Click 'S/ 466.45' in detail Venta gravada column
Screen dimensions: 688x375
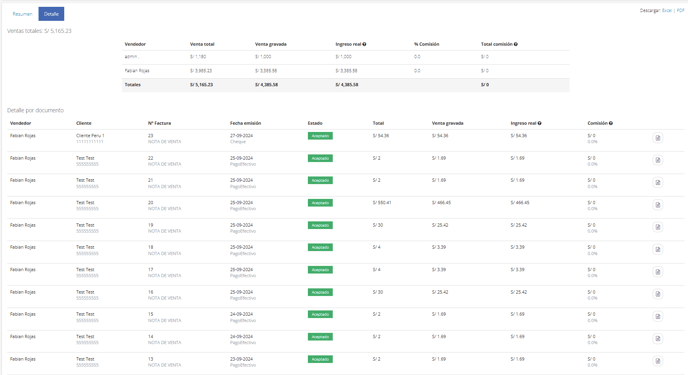(441, 203)
